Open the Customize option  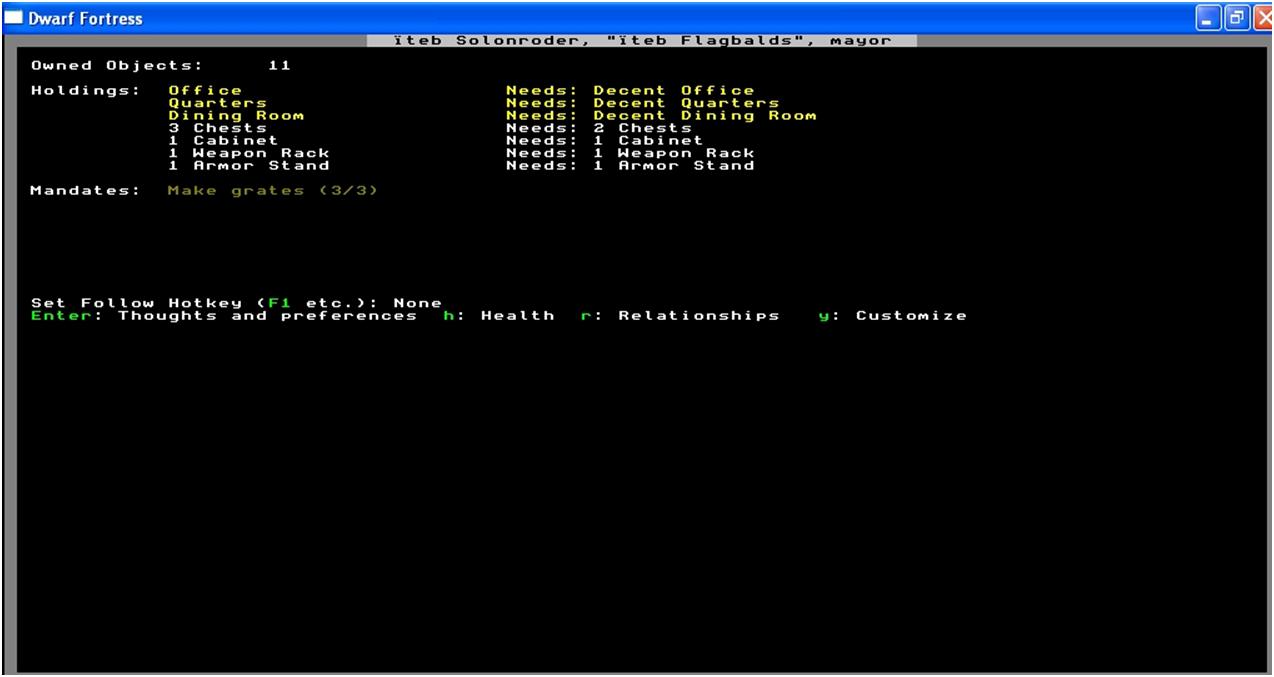pos(893,316)
